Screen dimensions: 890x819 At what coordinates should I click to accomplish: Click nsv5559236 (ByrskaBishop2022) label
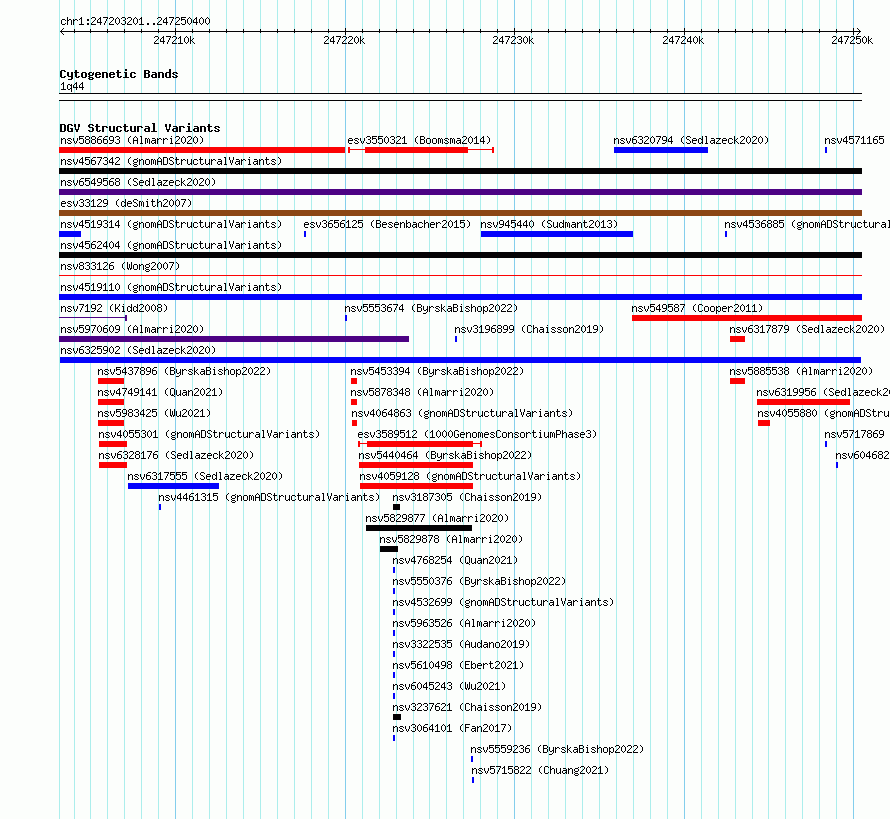(x=557, y=749)
